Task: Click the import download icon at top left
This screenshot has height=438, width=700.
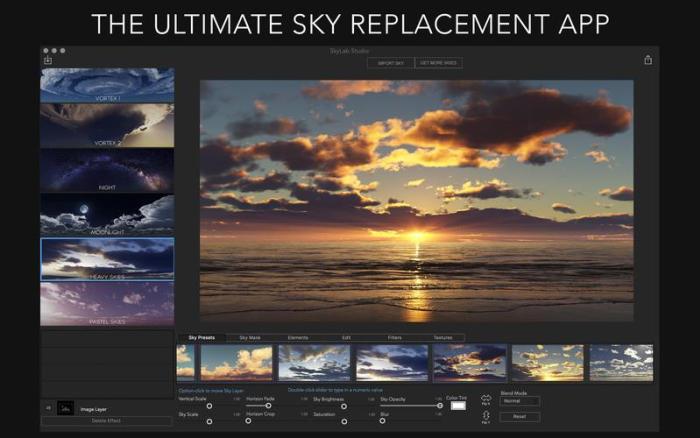Action: click(47, 60)
